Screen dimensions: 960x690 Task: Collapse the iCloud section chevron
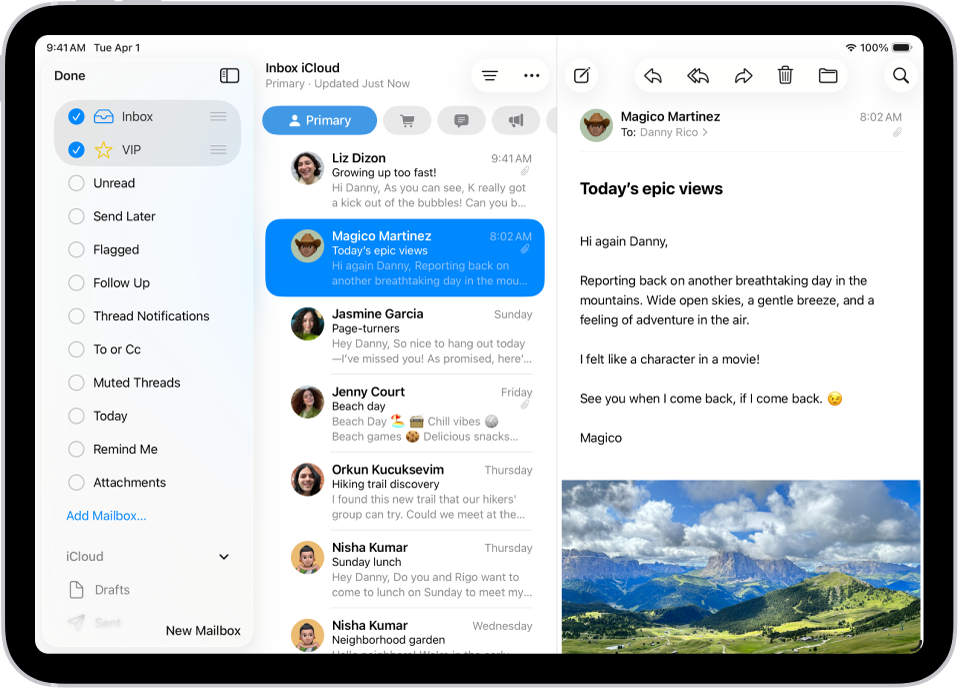pos(224,557)
